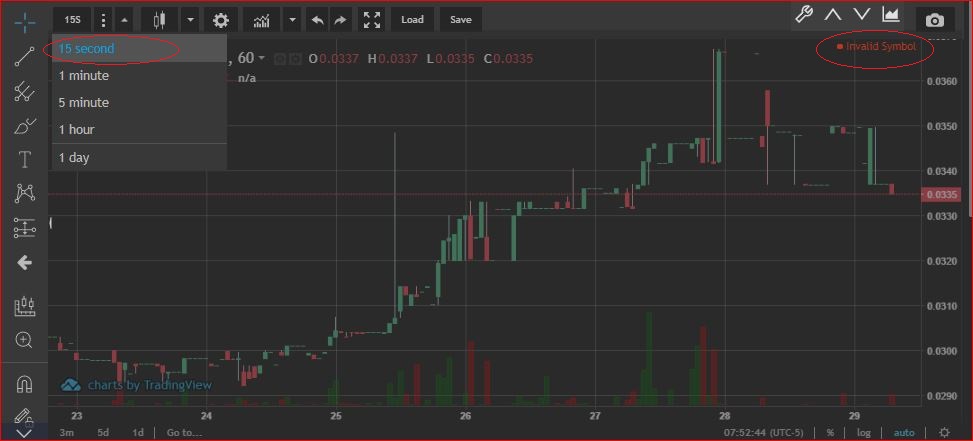
Task: Click the back arrow icon in left toolbar
Action: tap(24, 263)
